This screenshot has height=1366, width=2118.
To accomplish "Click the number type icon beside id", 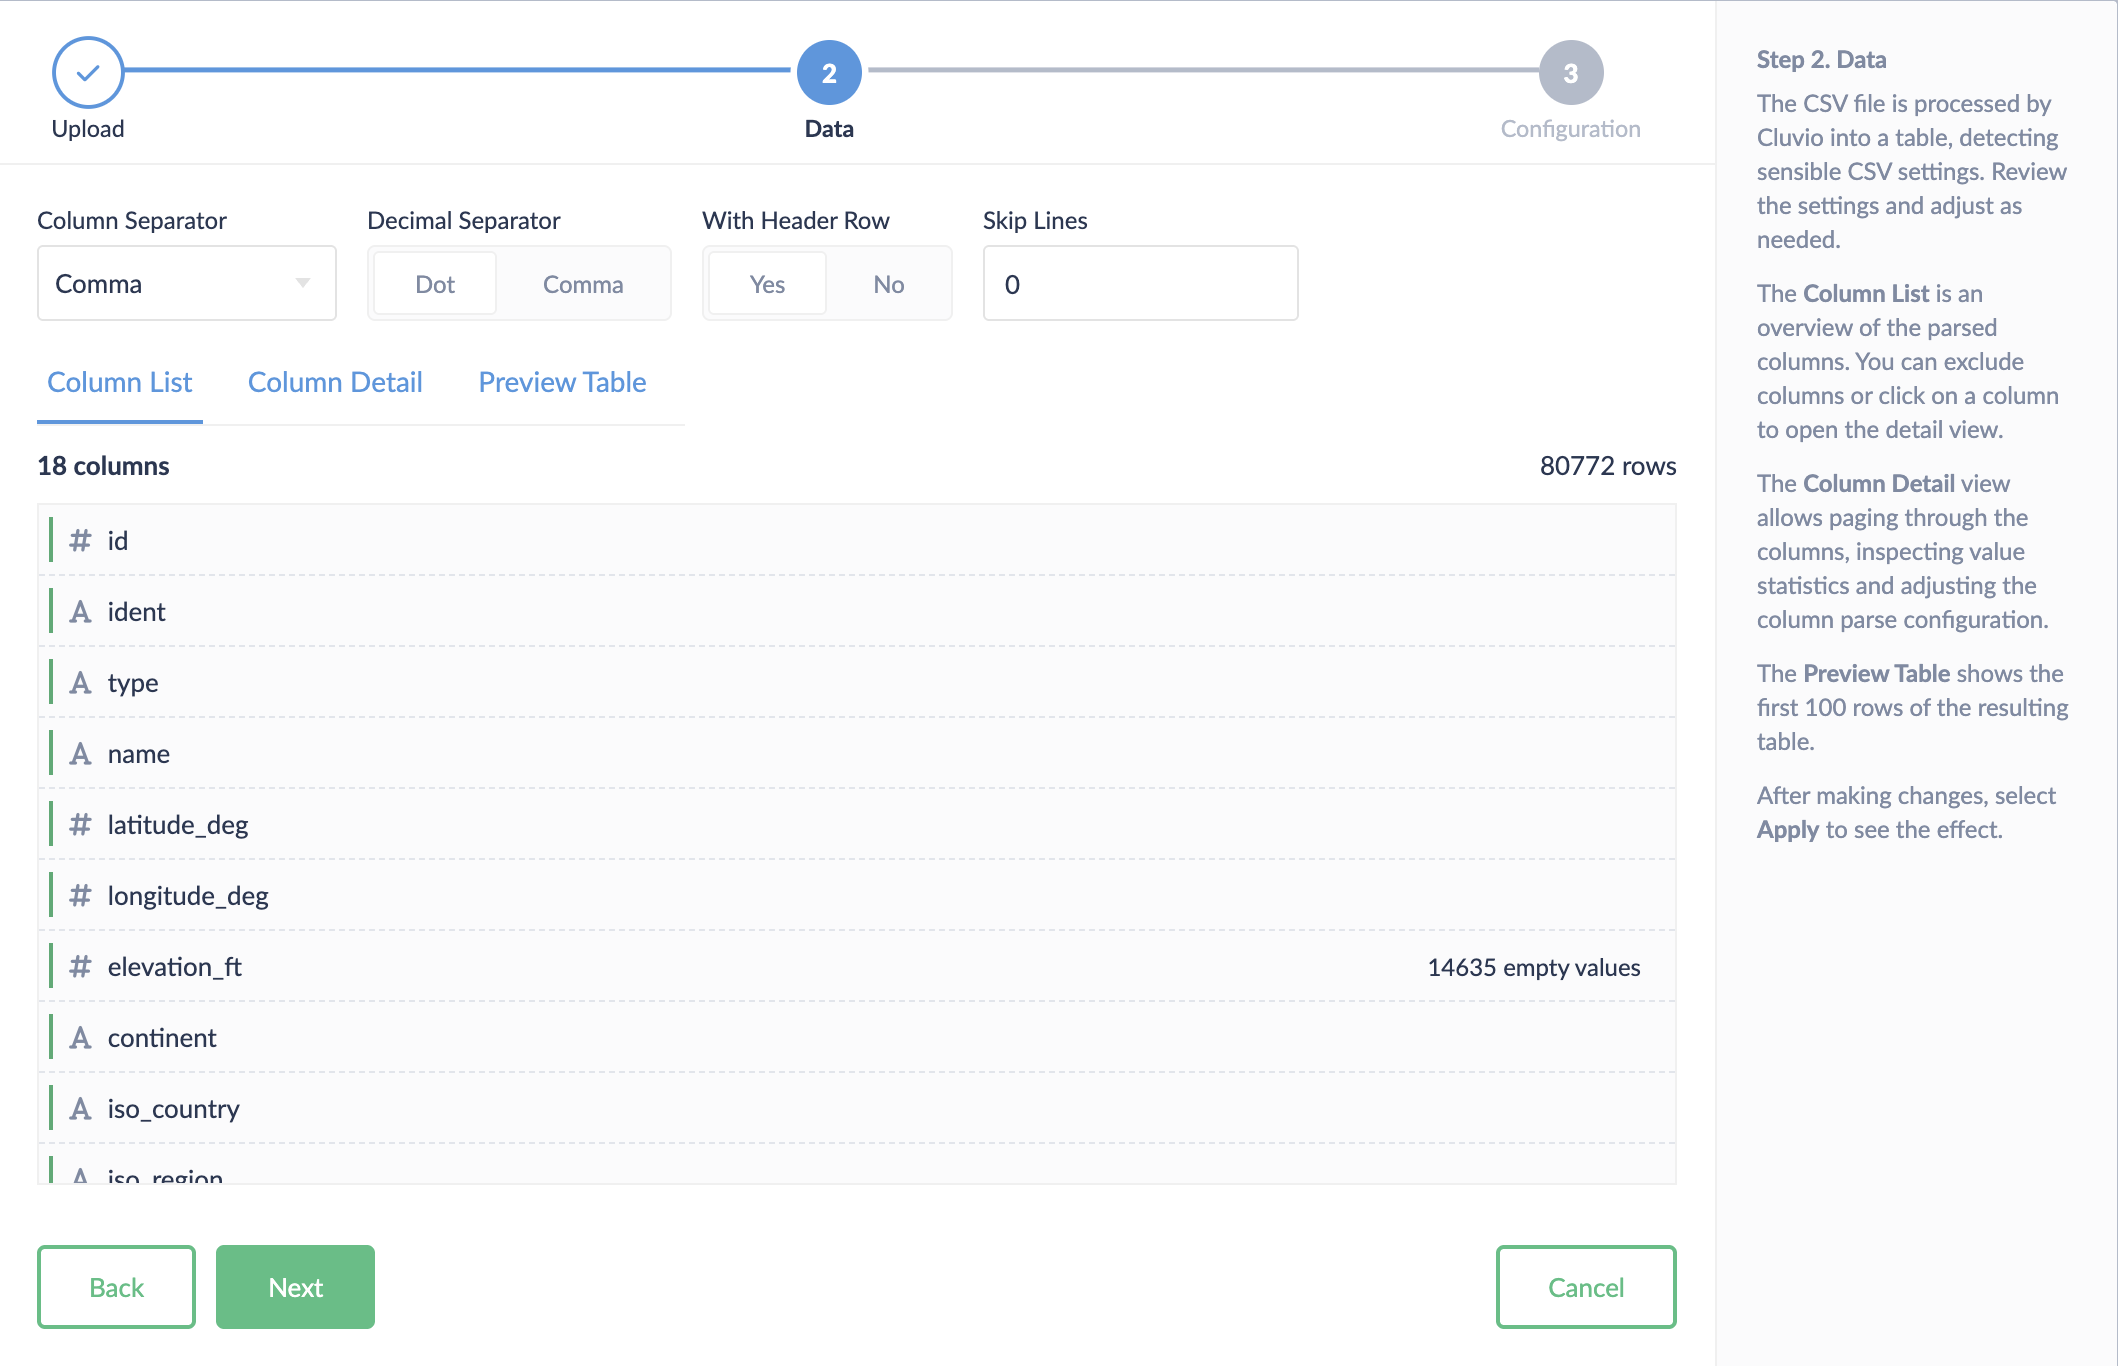I will pos(80,541).
